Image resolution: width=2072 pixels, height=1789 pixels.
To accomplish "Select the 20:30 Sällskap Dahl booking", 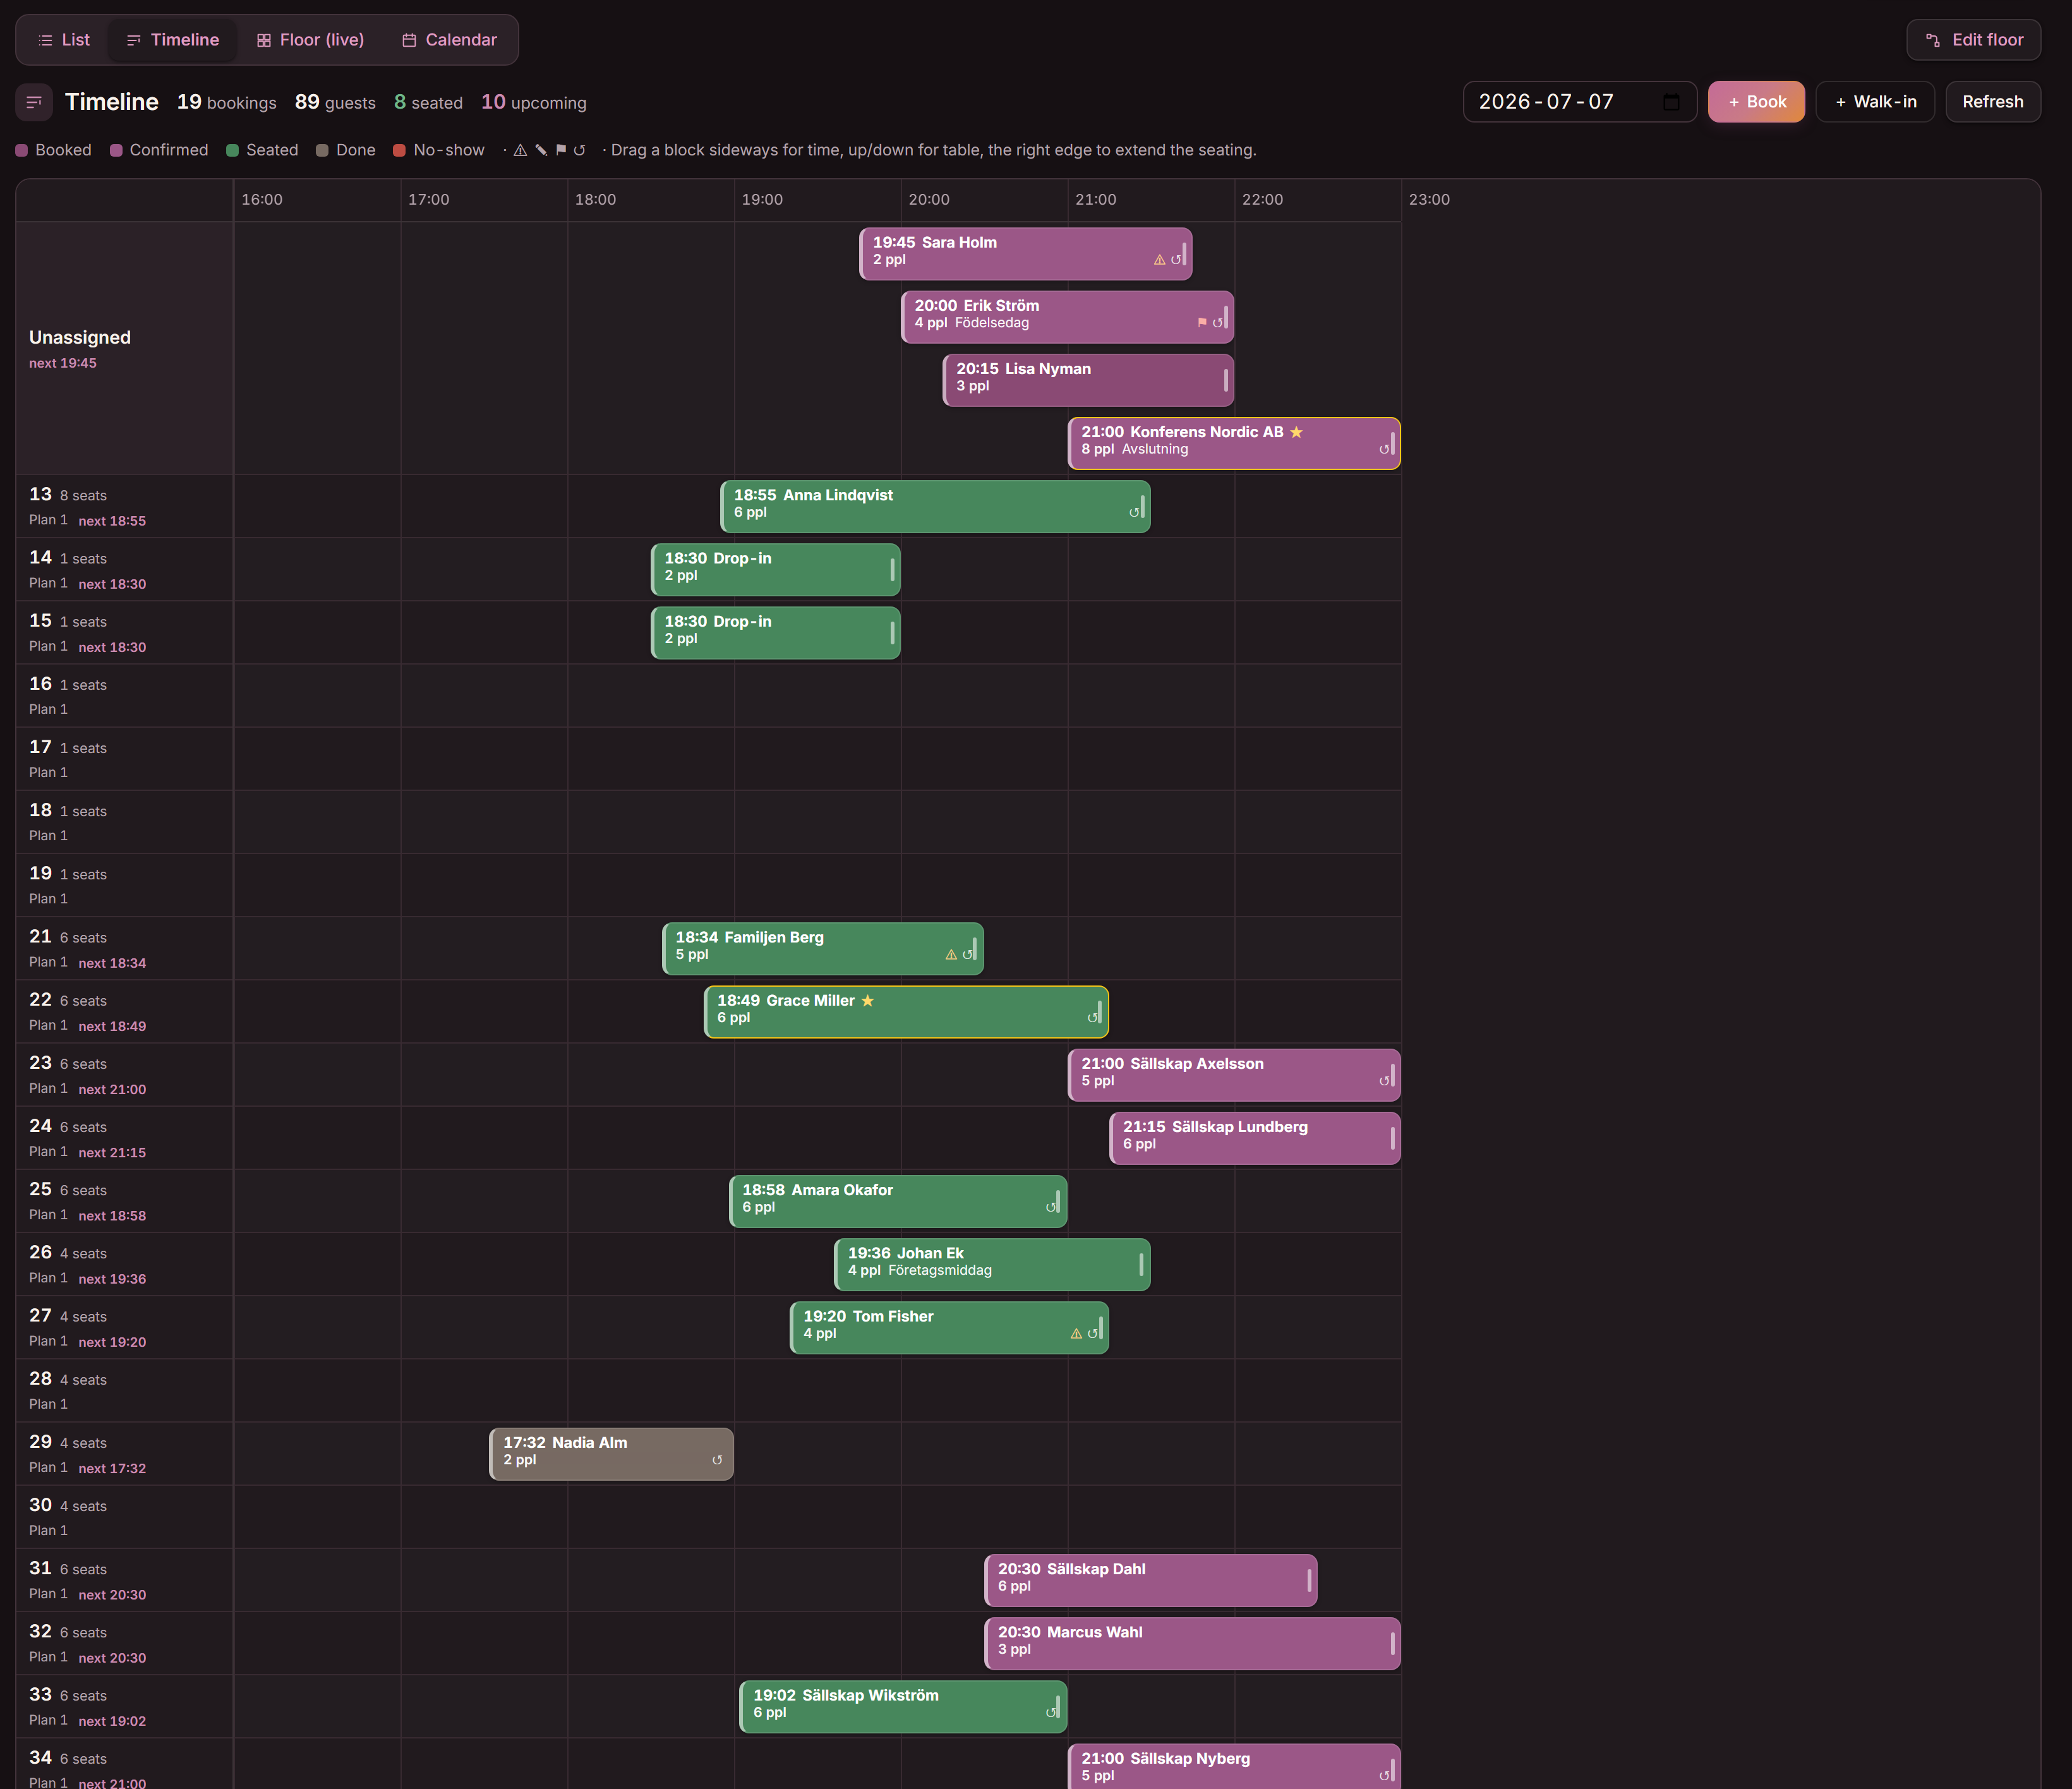I will 1151,1581.
